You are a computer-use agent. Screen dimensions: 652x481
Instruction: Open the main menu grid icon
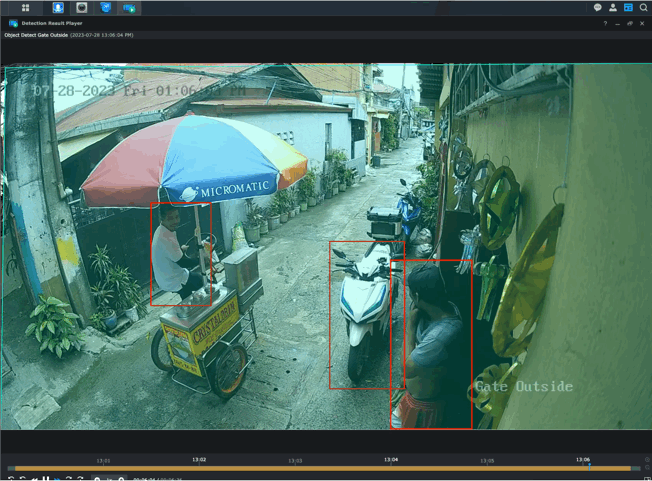pos(25,7)
